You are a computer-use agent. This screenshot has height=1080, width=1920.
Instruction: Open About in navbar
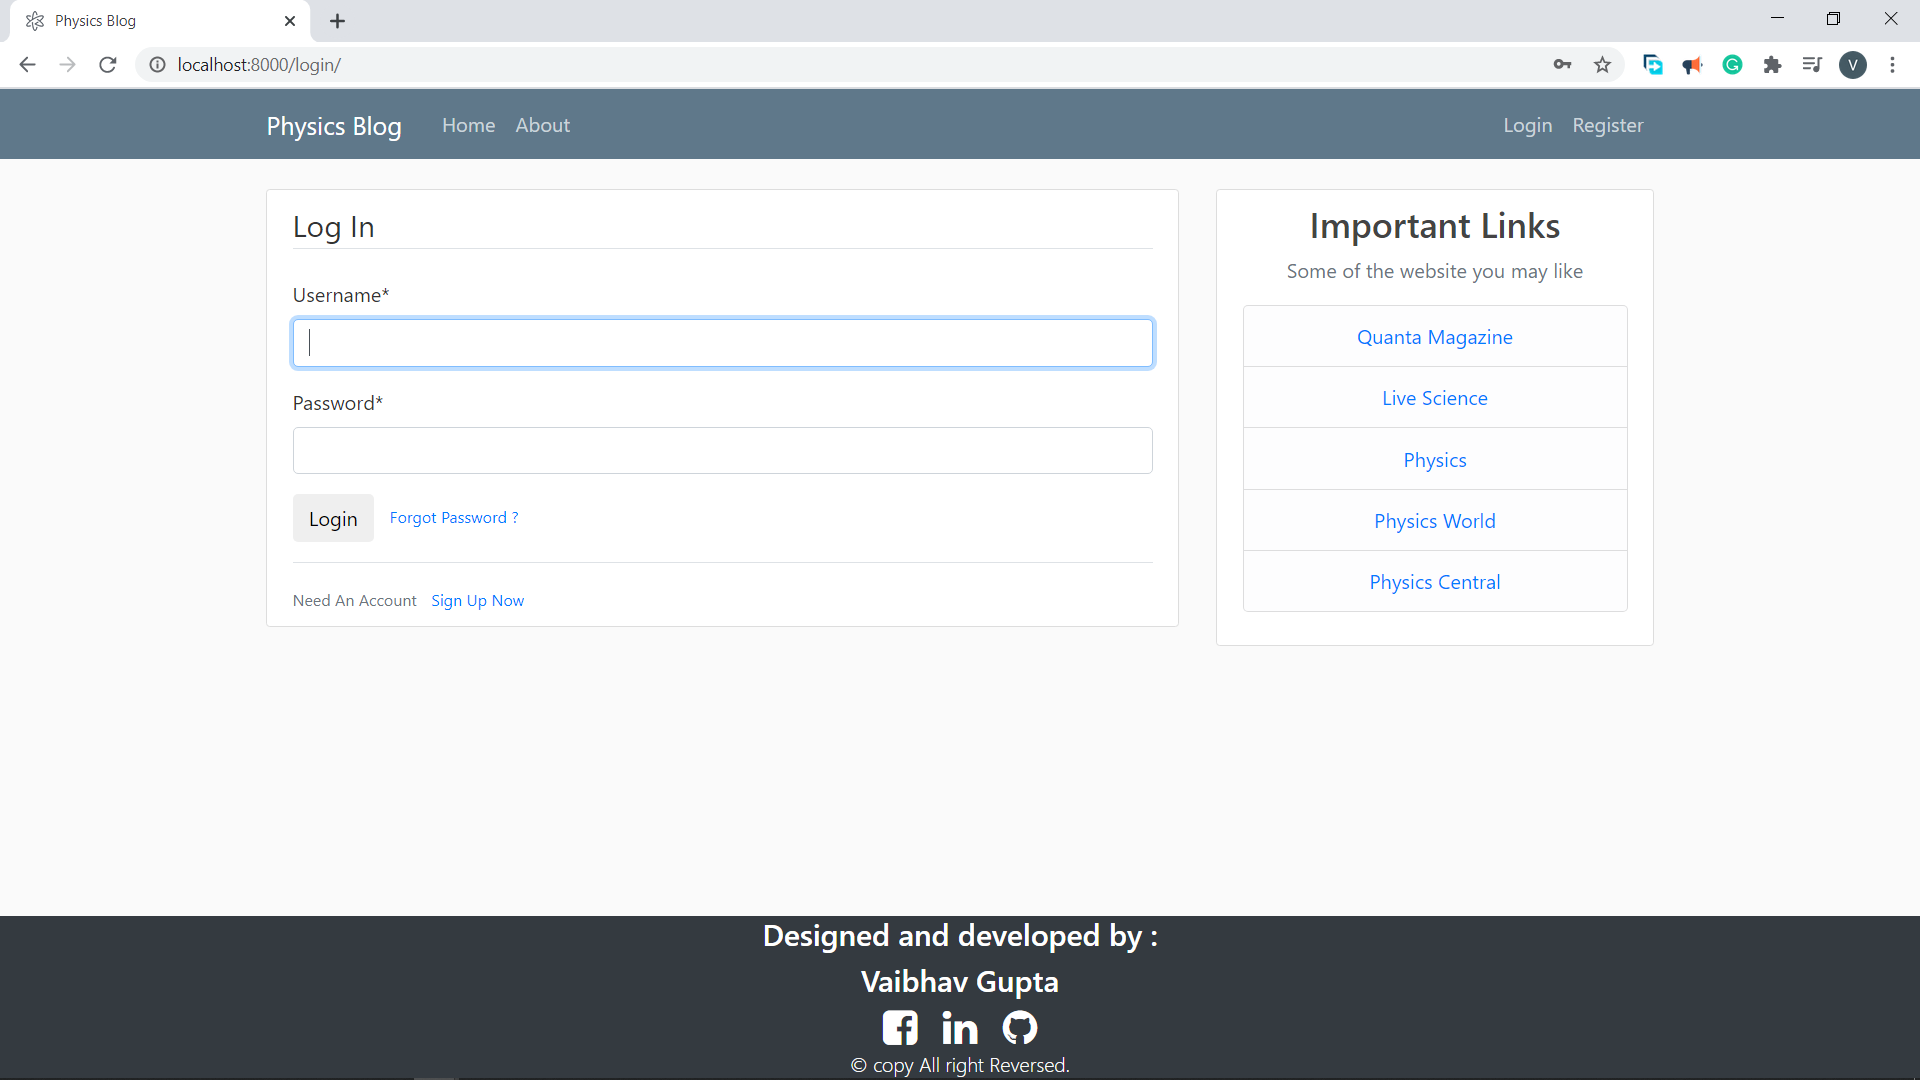coord(542,125)
